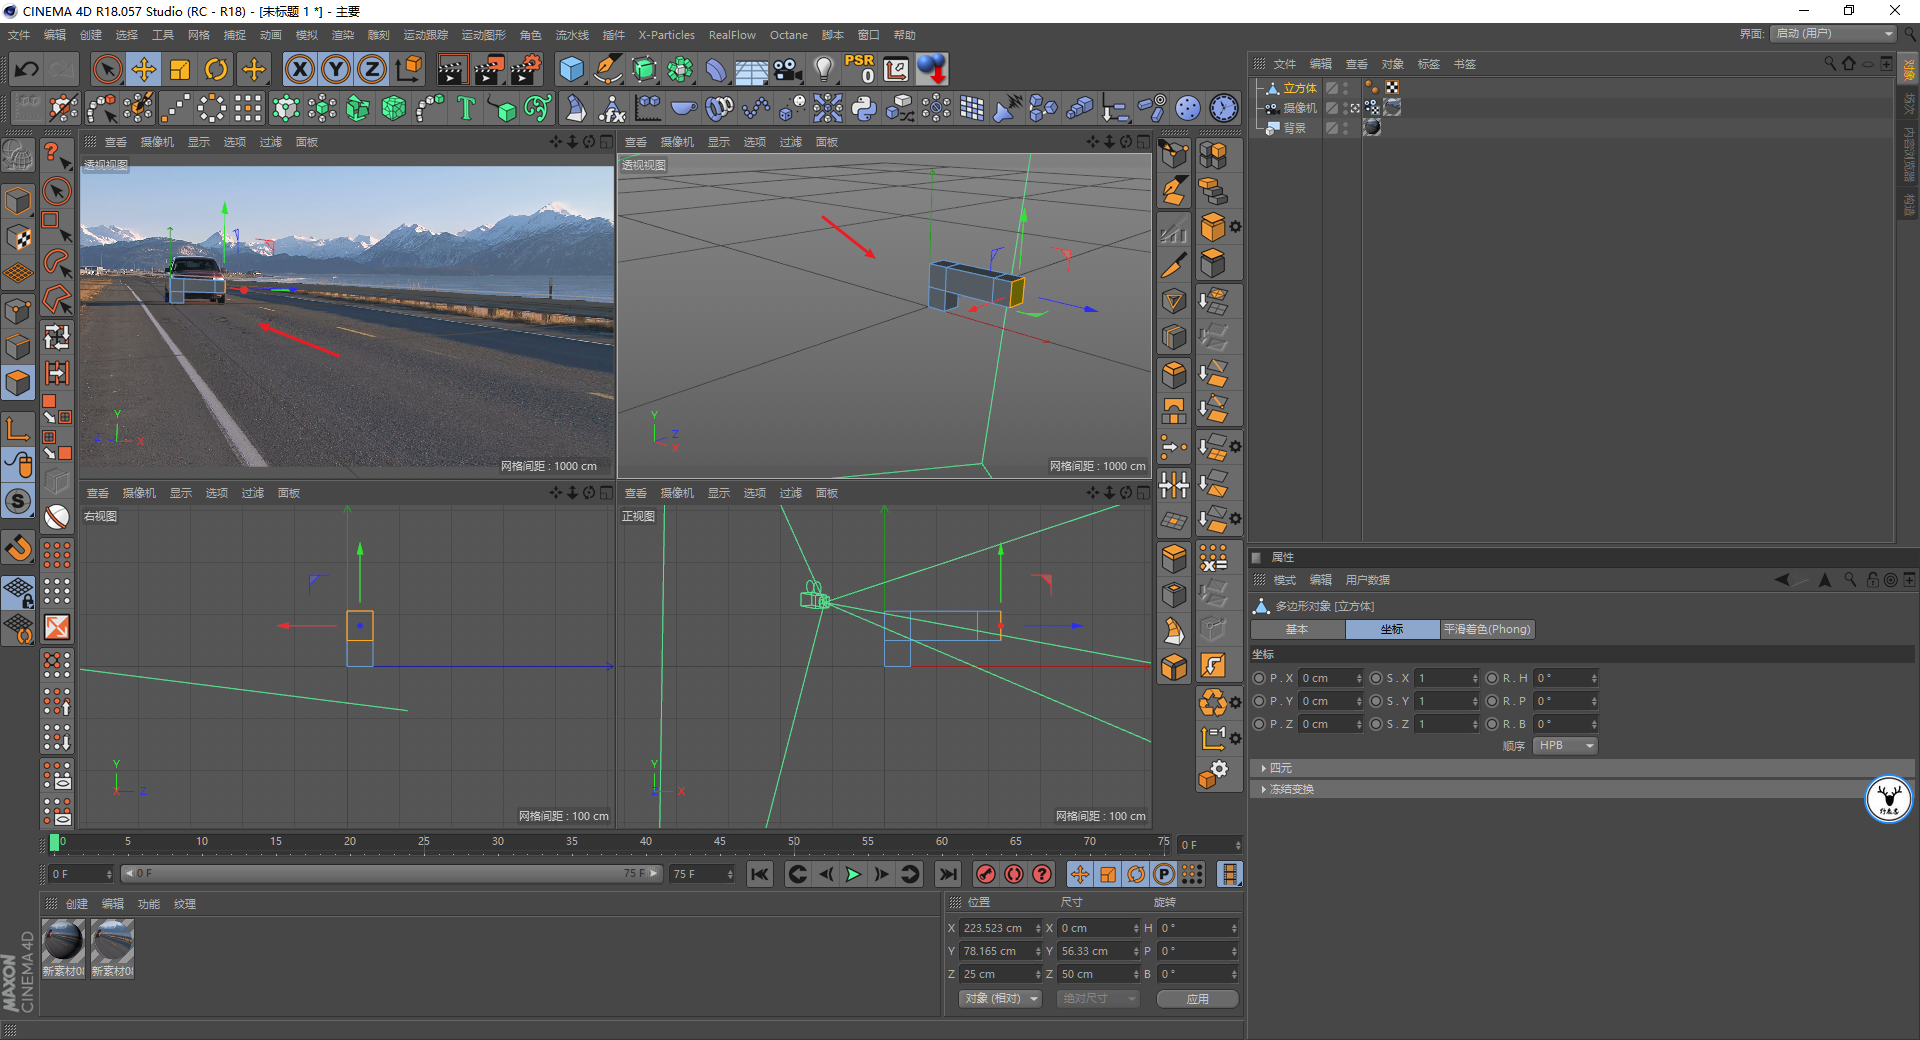The height and width of the screenshot is (1040, 1920).
Task: Click the PSR reset icon
Action: click(x=859, y=69)
